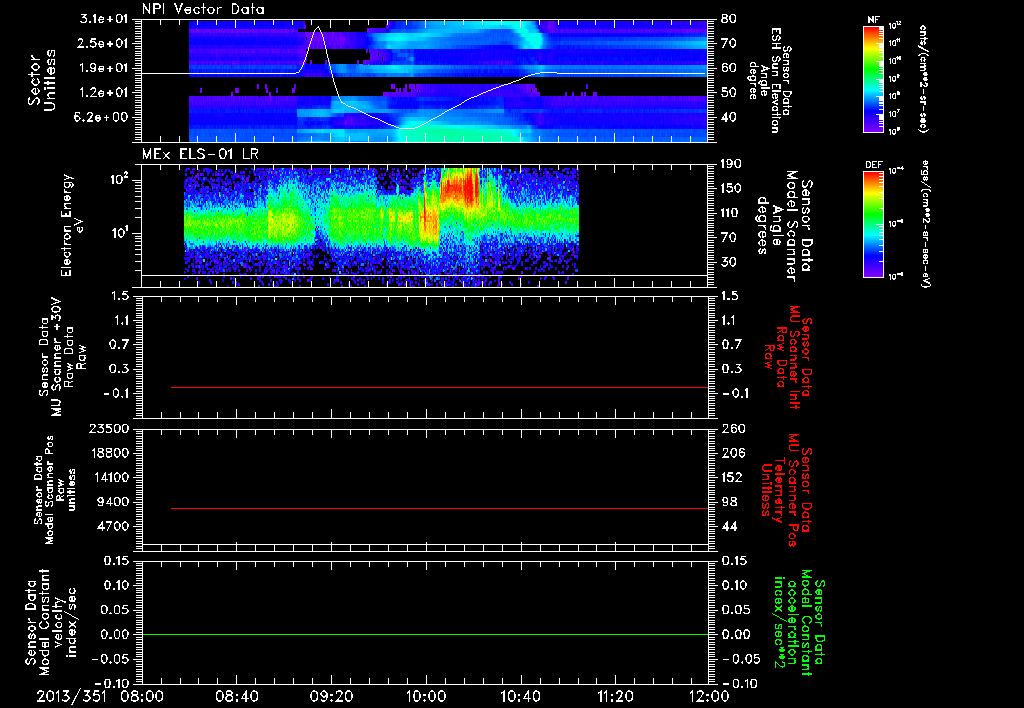Click the "Sector Unitless" axis title
The height and width of the screenshot is (708, 1024).
41,80
